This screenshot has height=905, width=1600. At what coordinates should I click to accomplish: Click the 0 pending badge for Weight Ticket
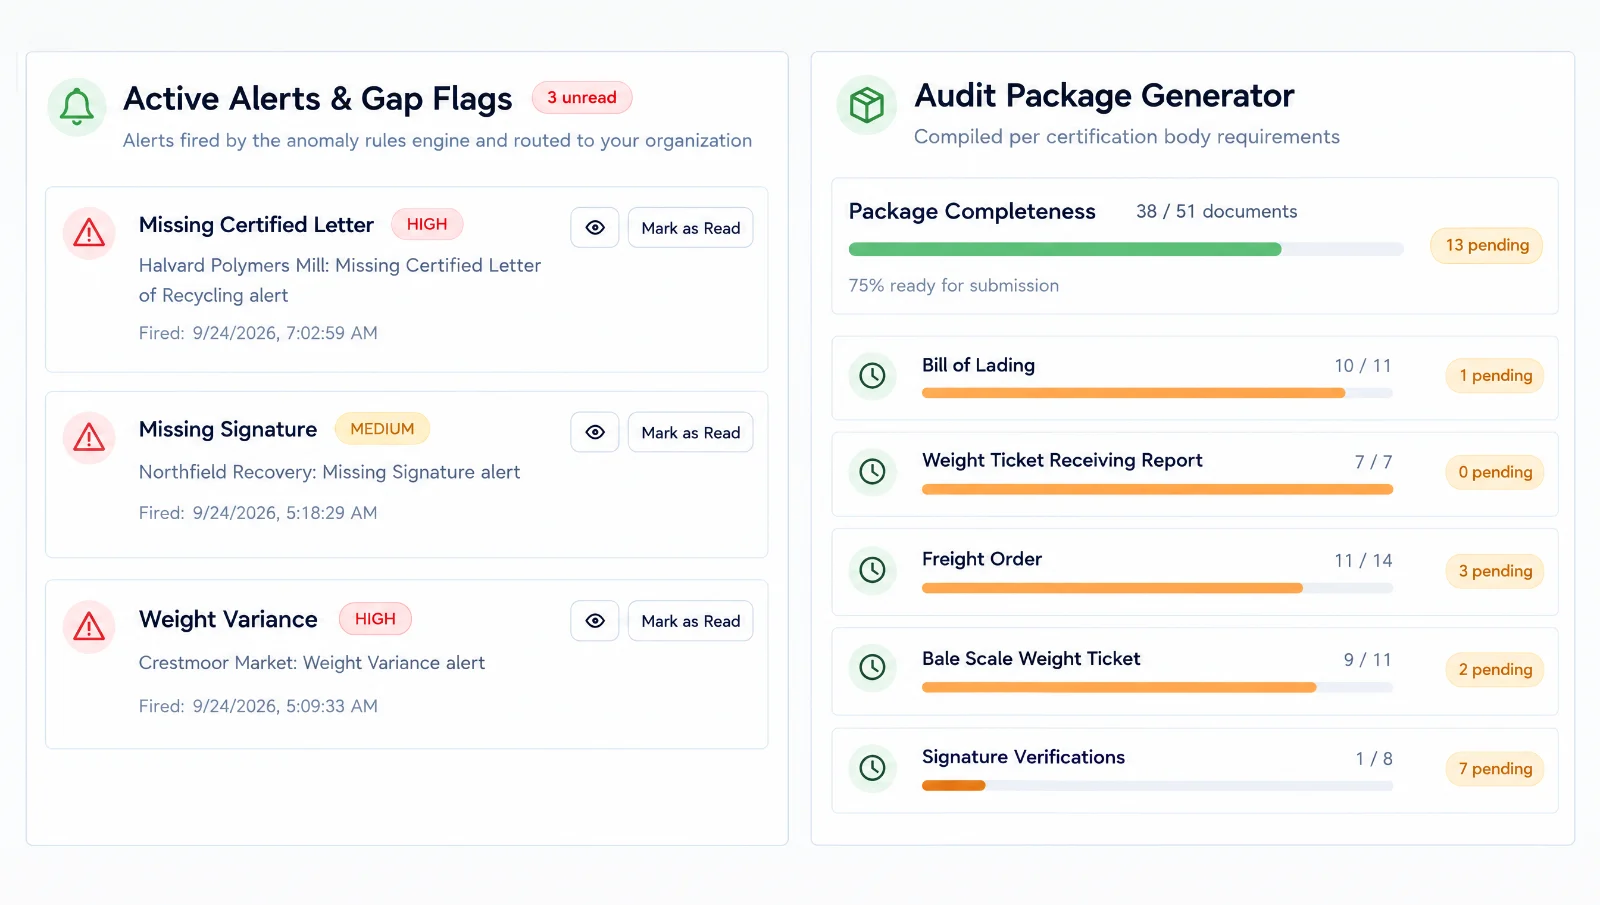click(1495, 472)
